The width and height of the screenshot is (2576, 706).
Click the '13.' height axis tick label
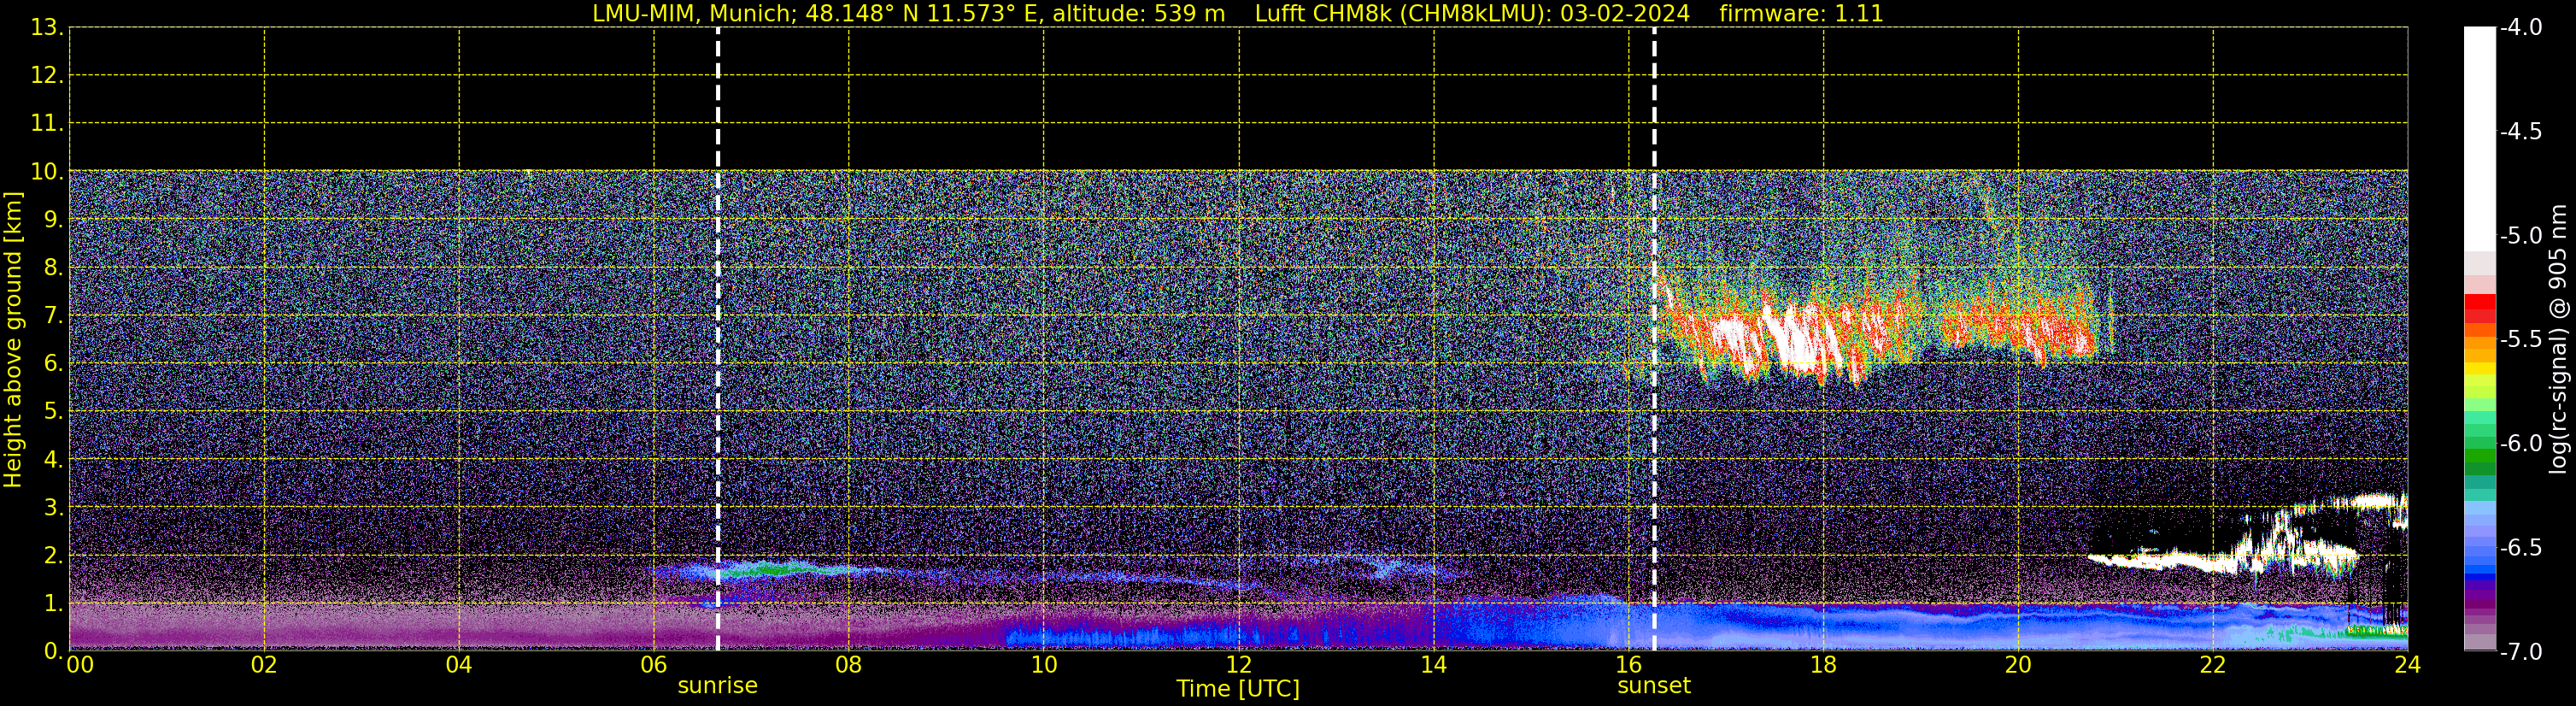[x=47, y=28]
